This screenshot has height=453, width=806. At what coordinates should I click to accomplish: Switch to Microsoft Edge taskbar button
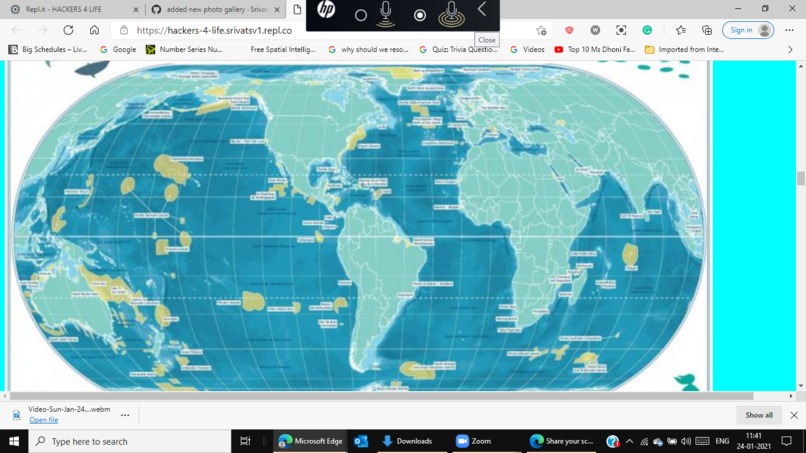[x=310, y=441]
